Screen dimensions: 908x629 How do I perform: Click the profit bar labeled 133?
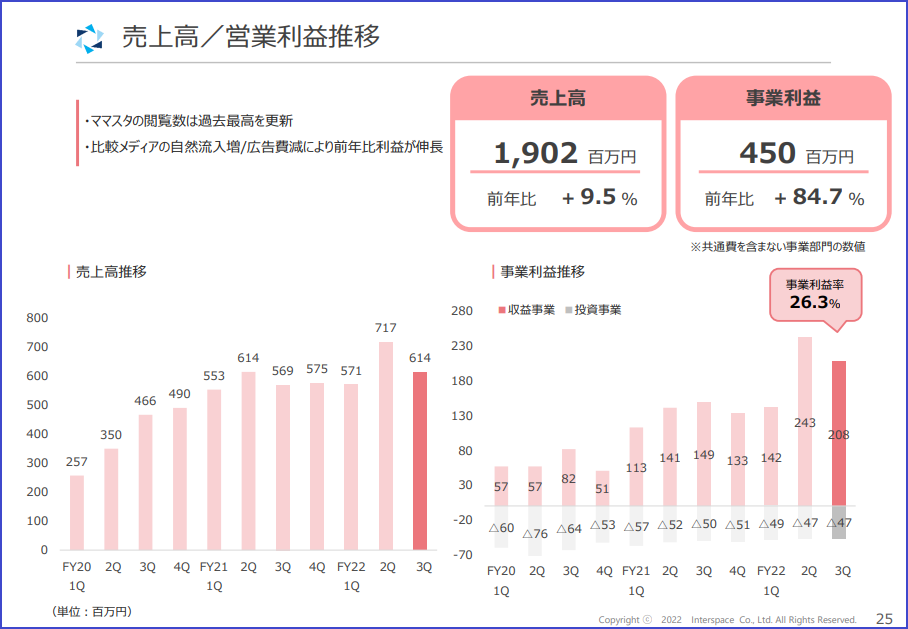tap(738, 459)
